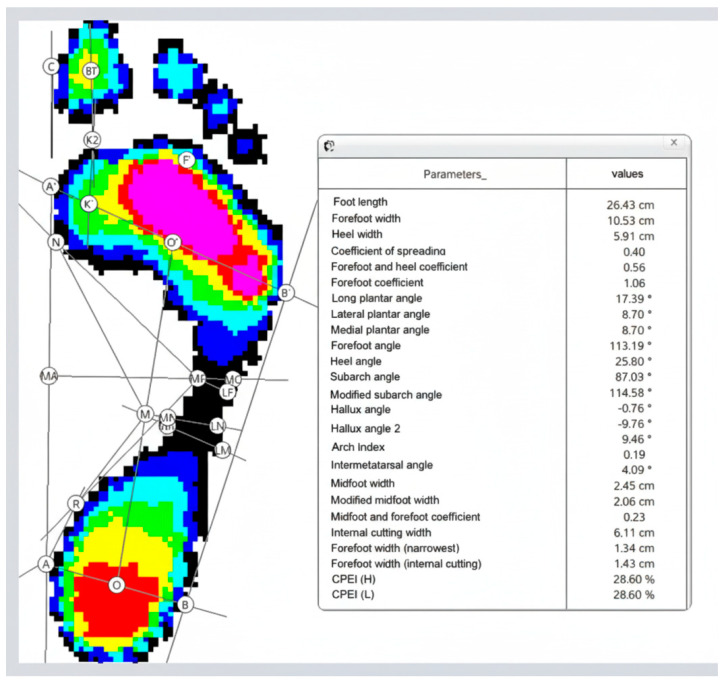This screenshot has height=682, width=727.
Task: Select the A marker at medial heel
Action: click(46, 564)
